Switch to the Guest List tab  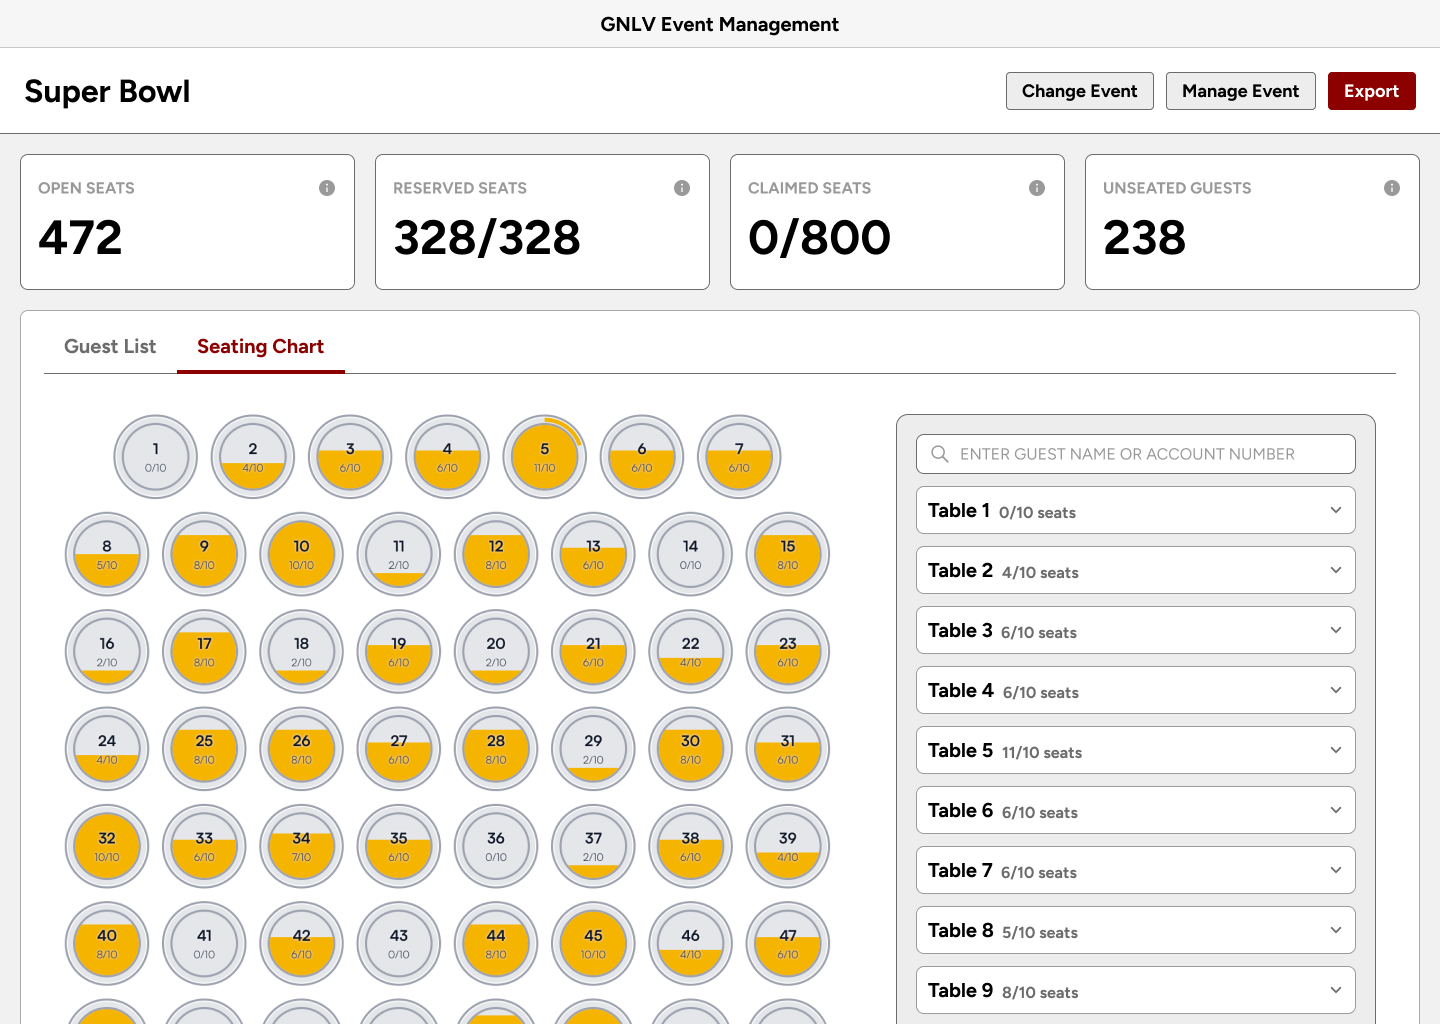[x=110, y=346]
